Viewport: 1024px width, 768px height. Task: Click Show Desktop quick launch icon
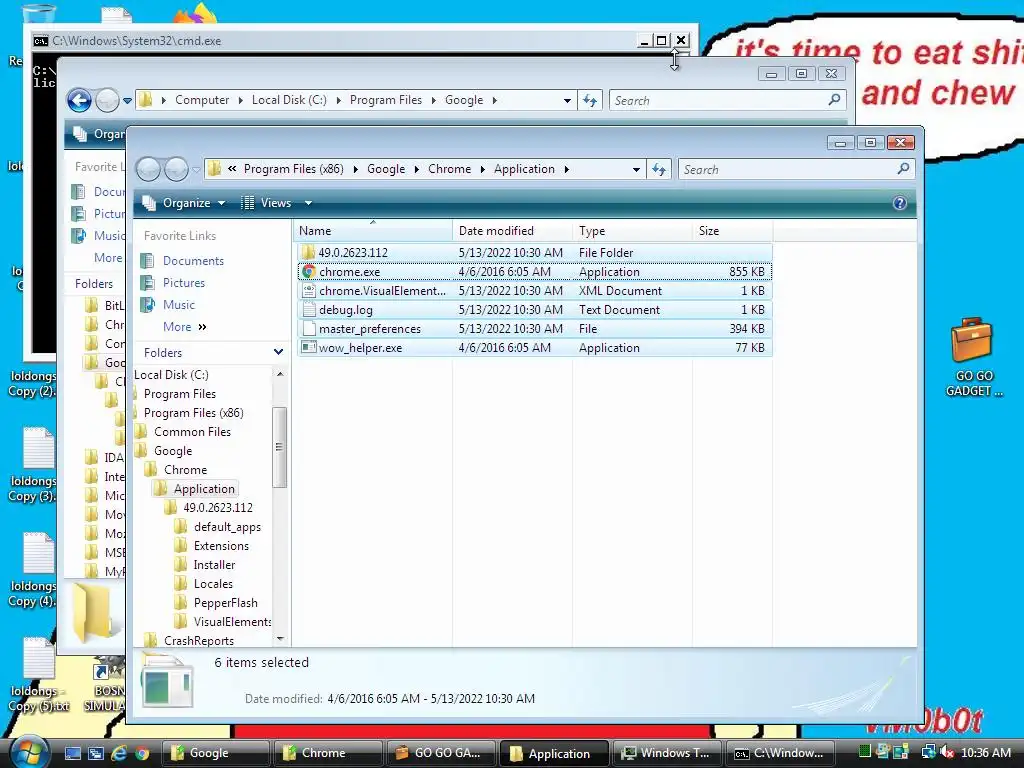coord(72,753)
